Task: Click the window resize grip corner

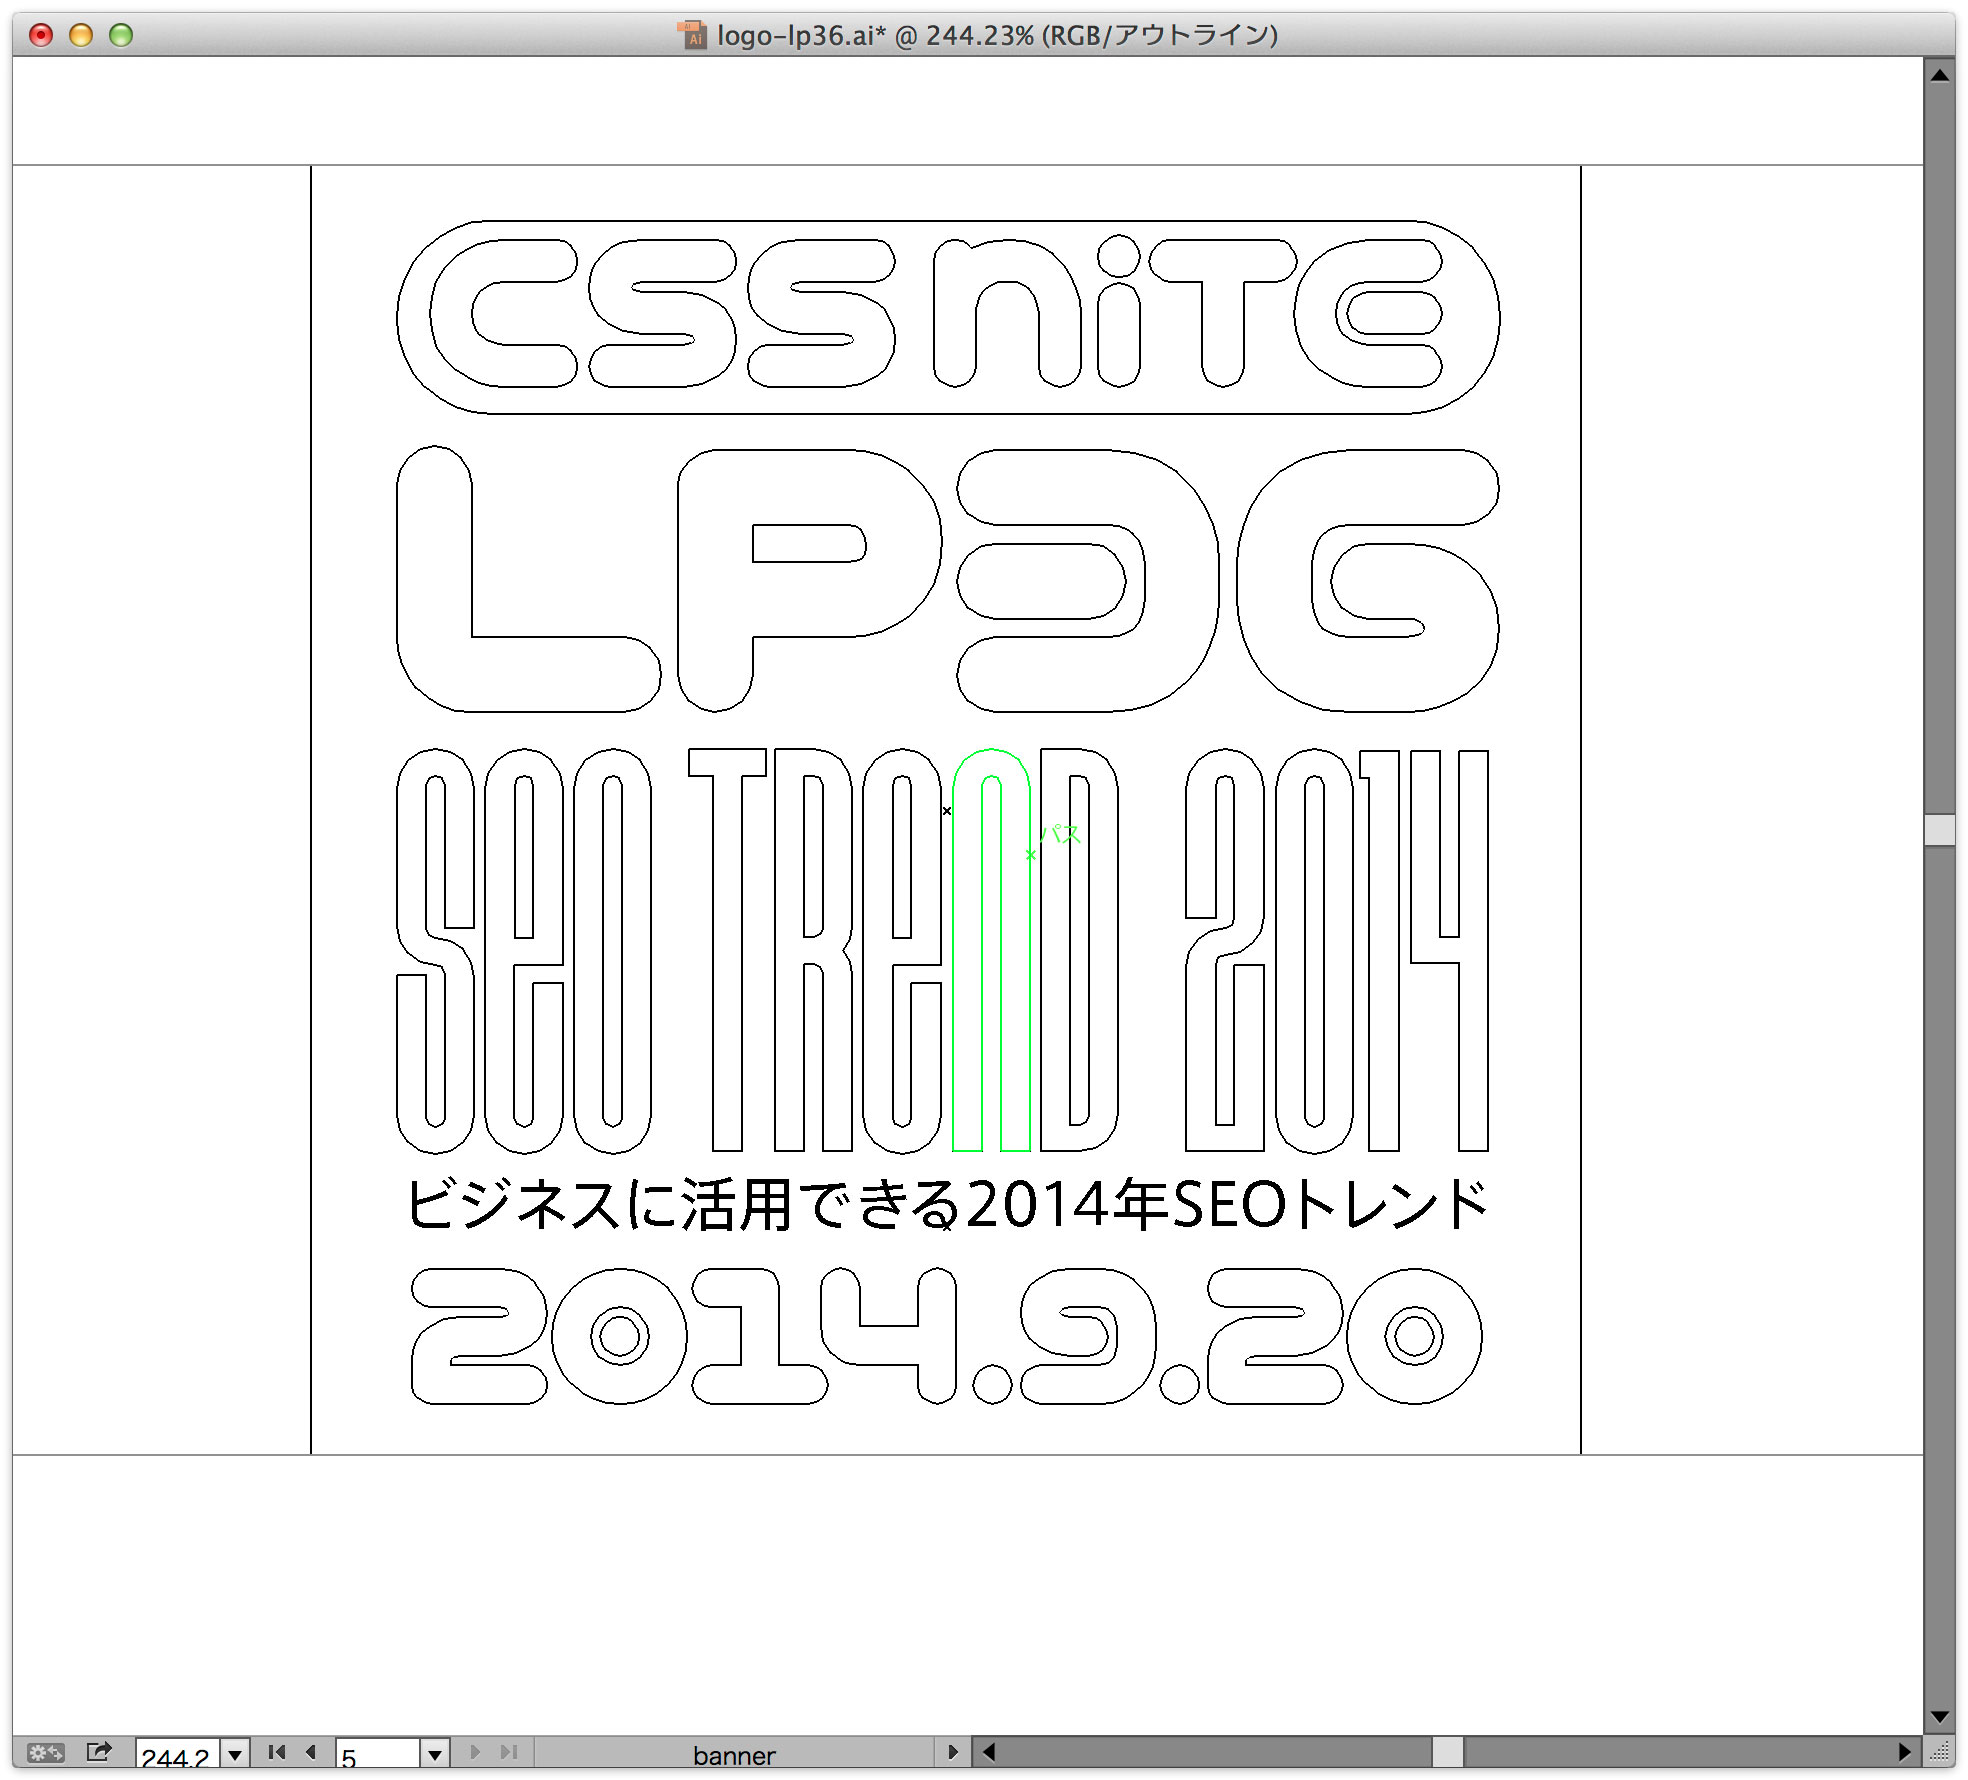Action: pos(1940,1752)
